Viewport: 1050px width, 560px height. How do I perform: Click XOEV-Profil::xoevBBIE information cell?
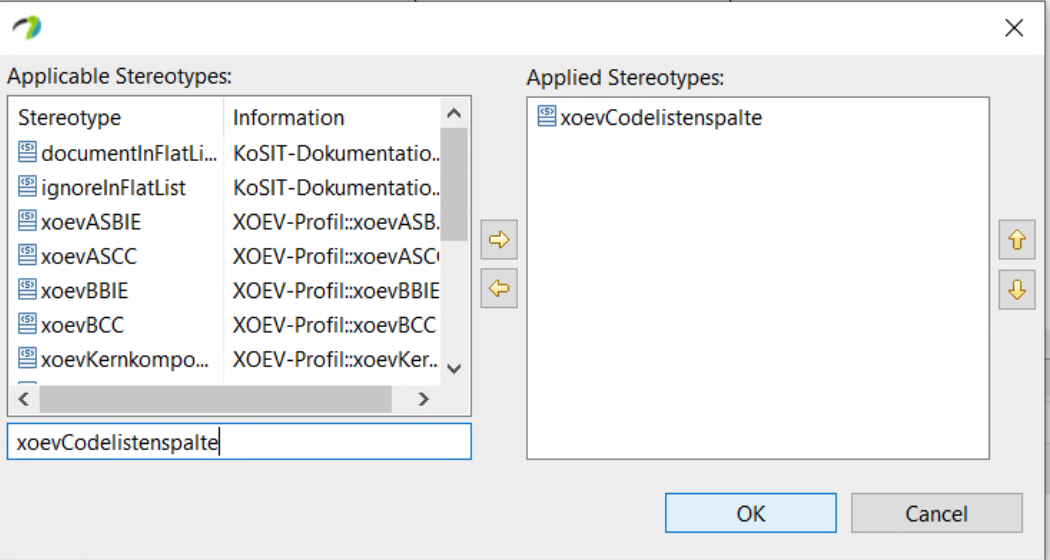[x=336, y=291]
